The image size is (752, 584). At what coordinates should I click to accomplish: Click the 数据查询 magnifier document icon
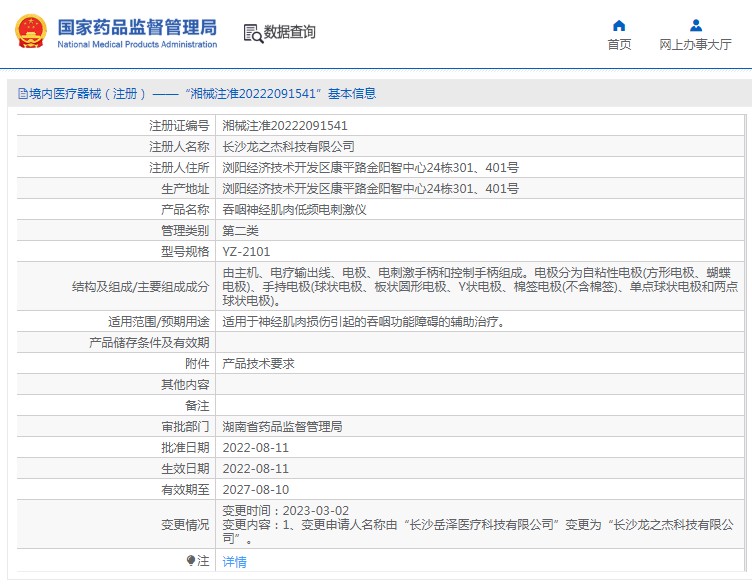click(x=252, y=33)
